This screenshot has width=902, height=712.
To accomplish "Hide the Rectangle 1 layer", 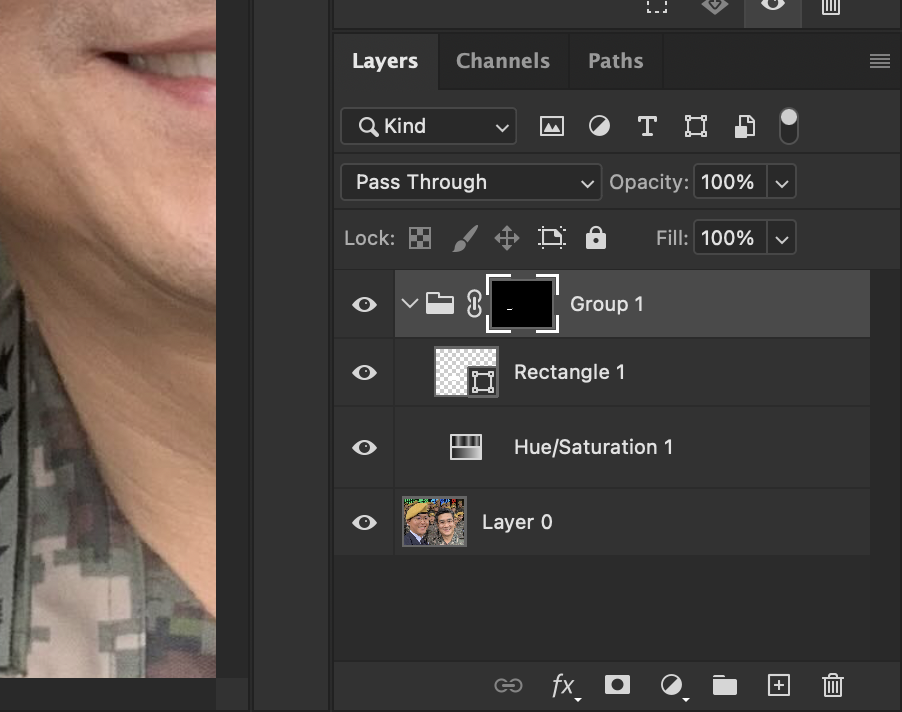I will (364, 373).
